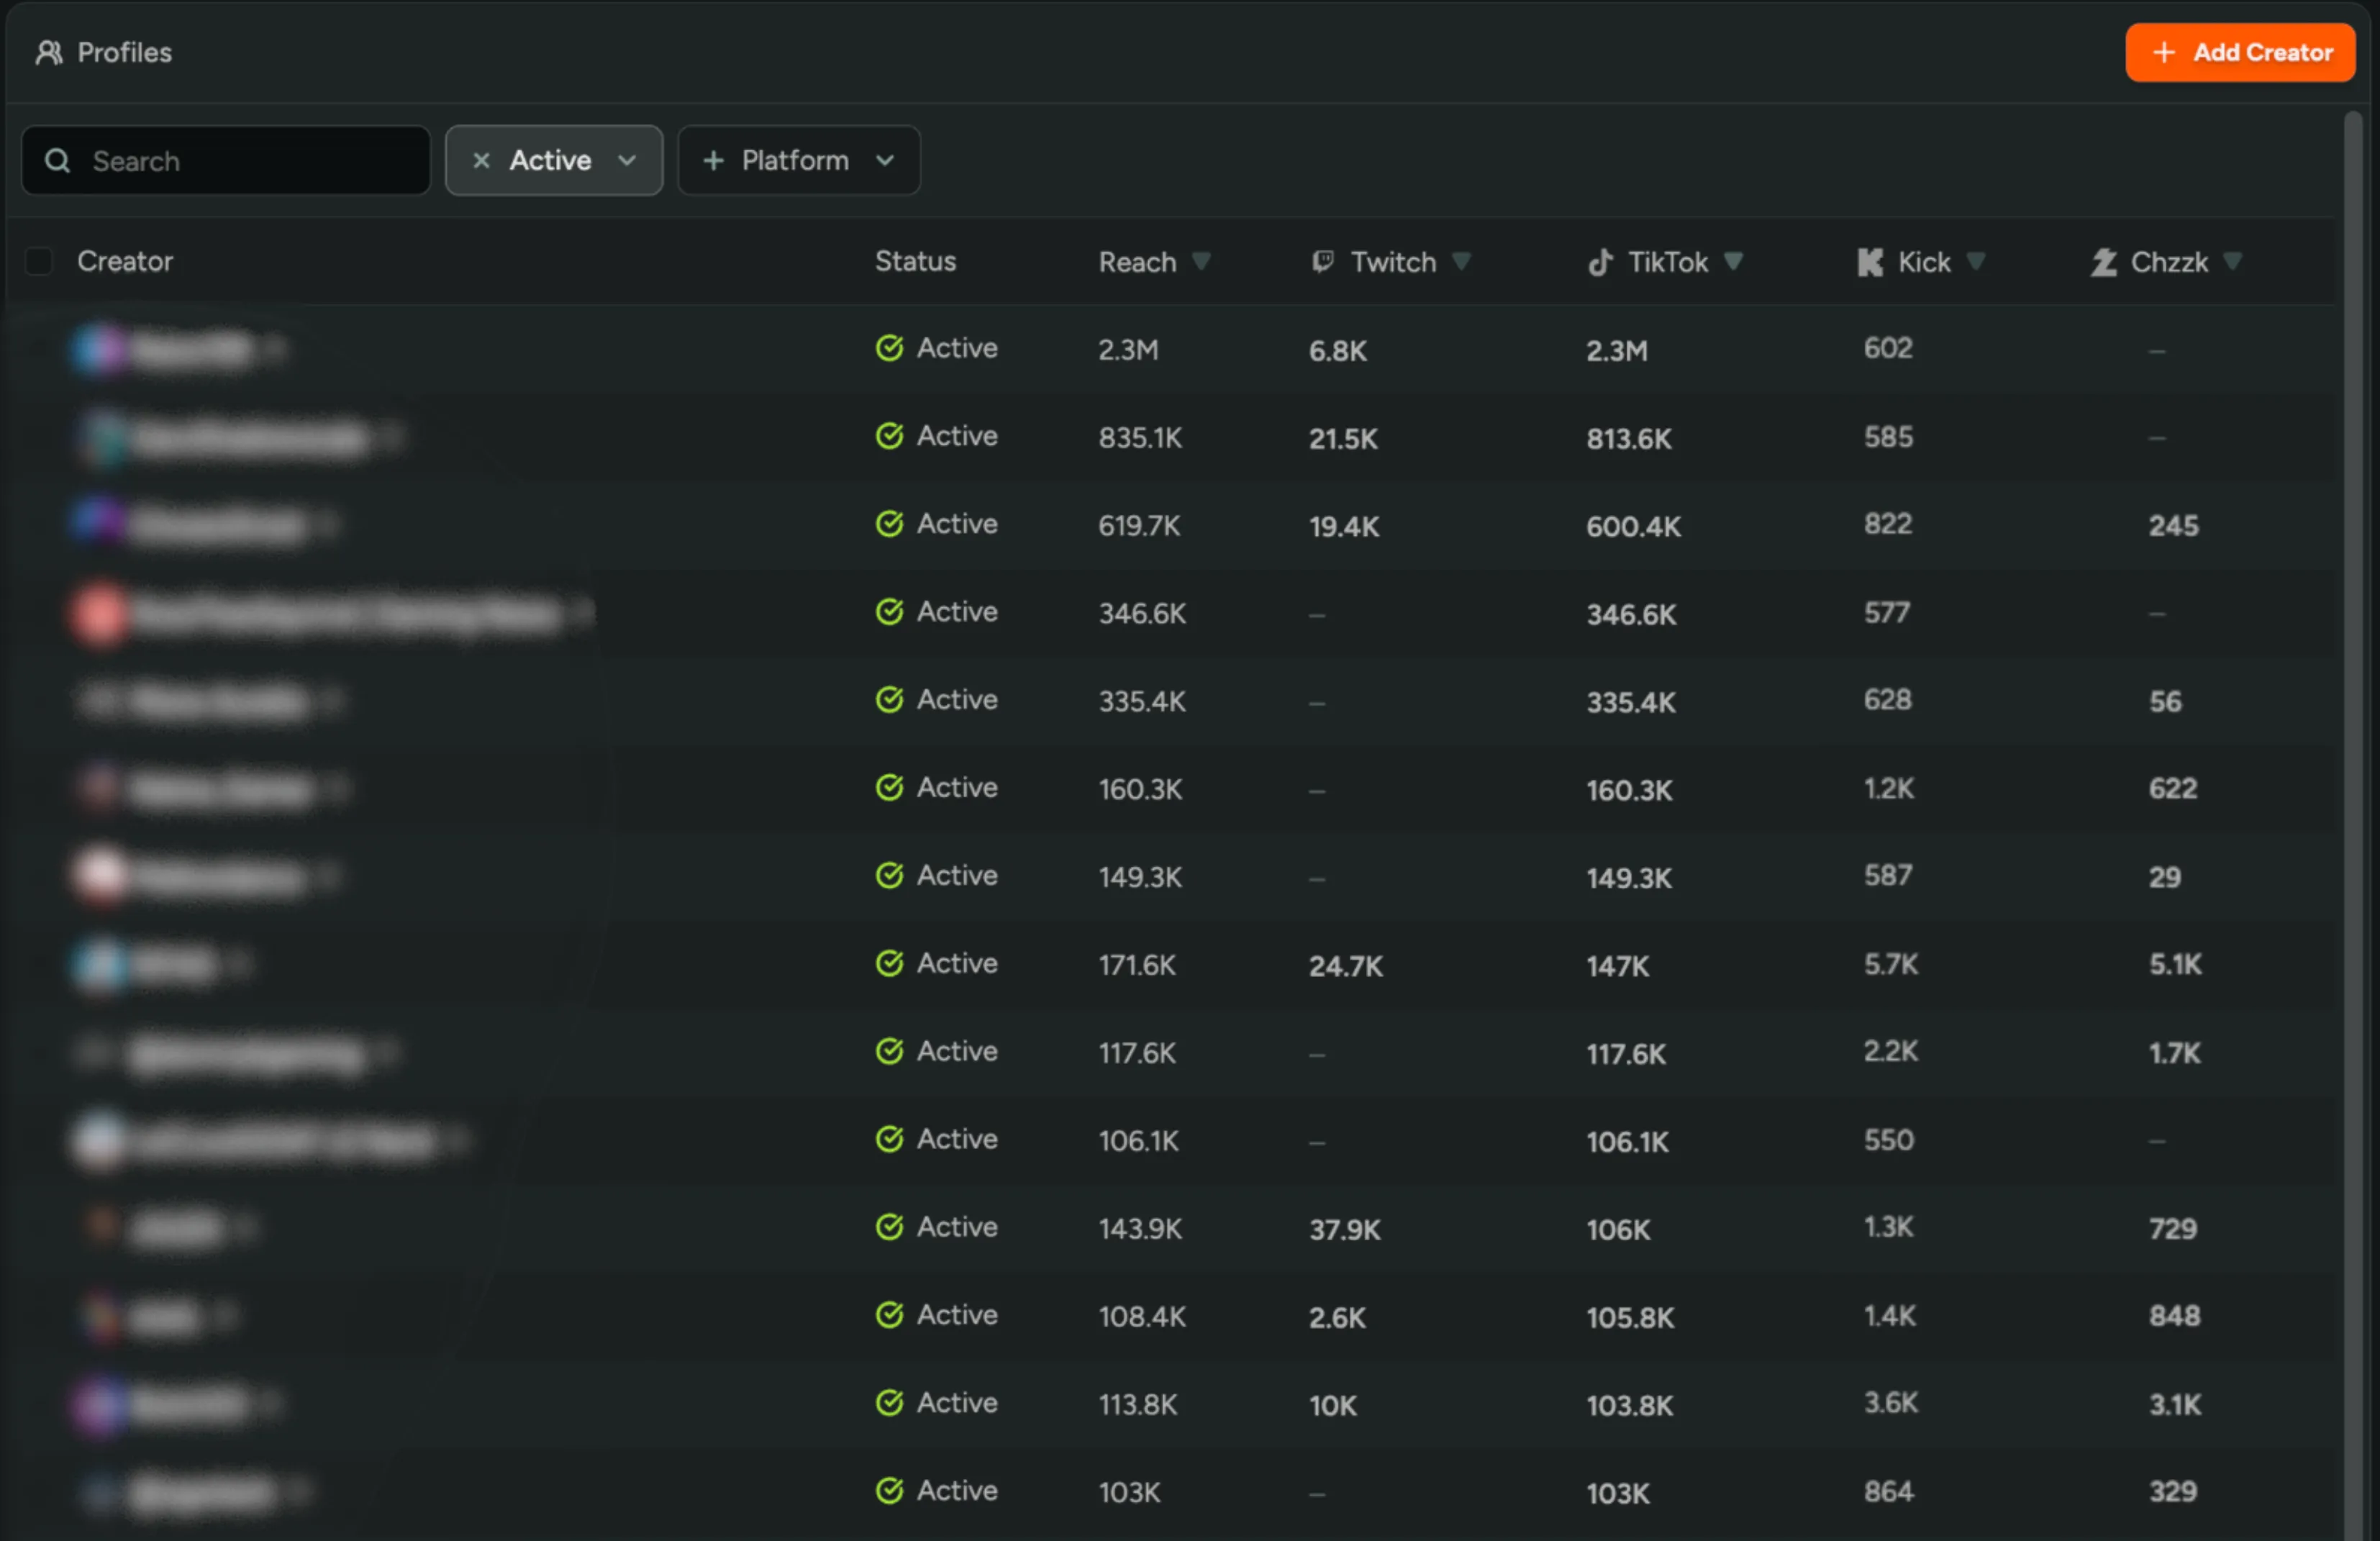Click the plus icon in the Platform filter
This screenshot has width=2380, height=1541.
(x=713, y=160)
